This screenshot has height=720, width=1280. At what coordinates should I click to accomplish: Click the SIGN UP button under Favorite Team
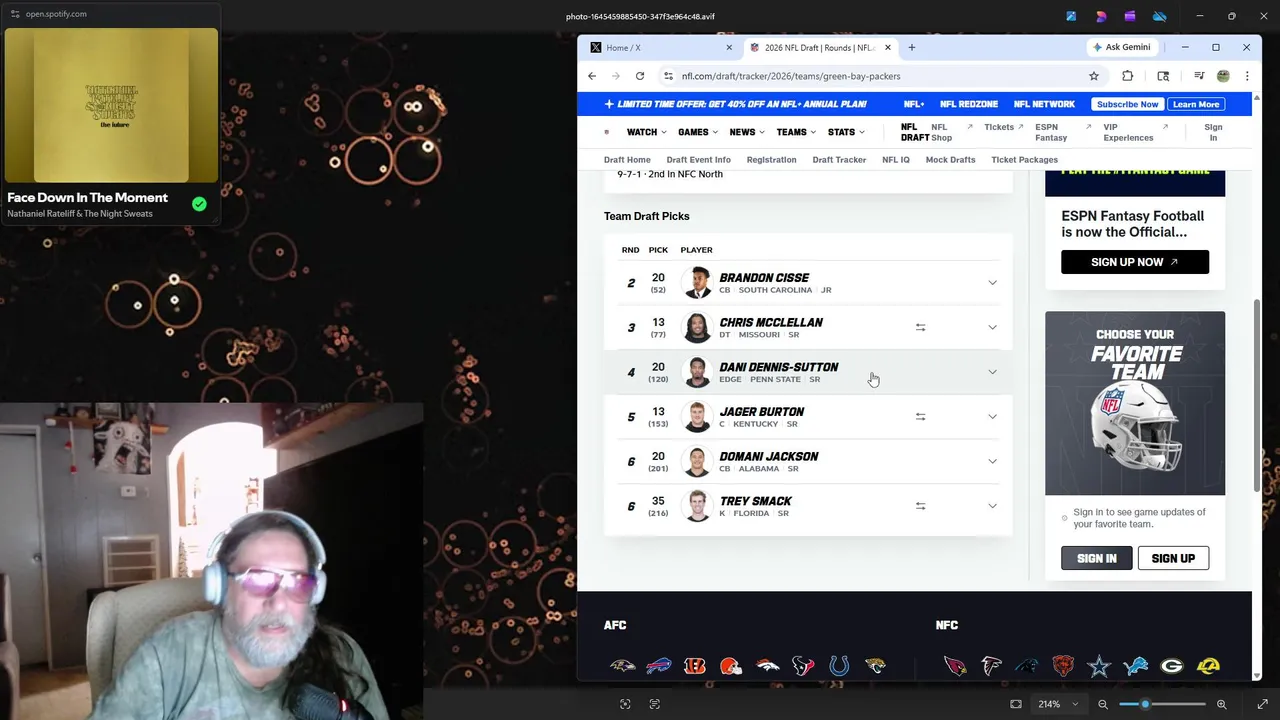point(1173,558)
